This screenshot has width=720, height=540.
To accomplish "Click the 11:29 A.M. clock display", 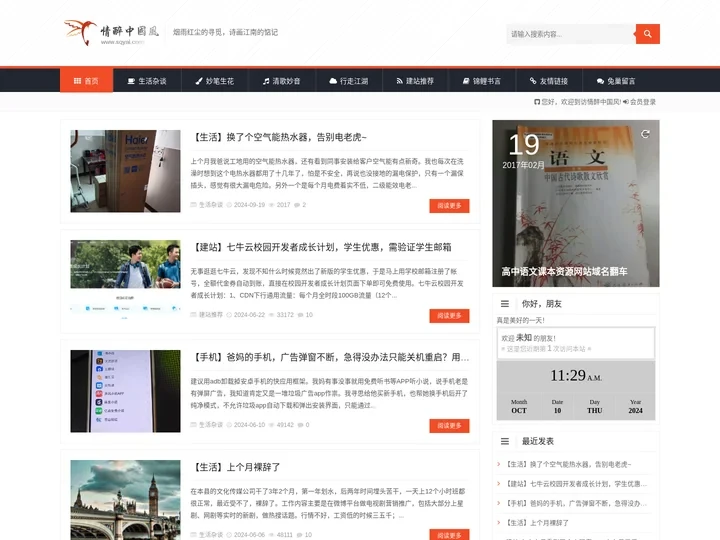I will coord(576,376).
